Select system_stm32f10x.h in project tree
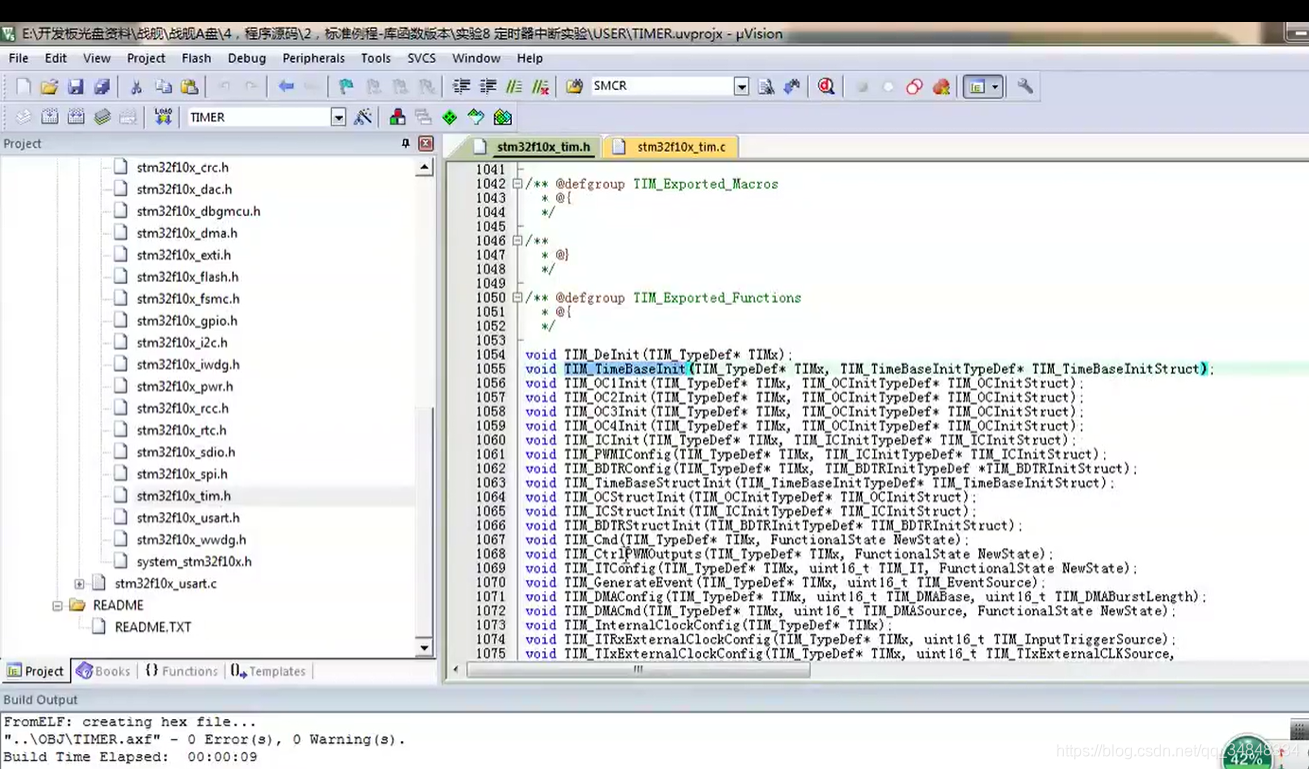Image resolution: width=1309 pixels, height=769 pixels. tap(194, 561)
